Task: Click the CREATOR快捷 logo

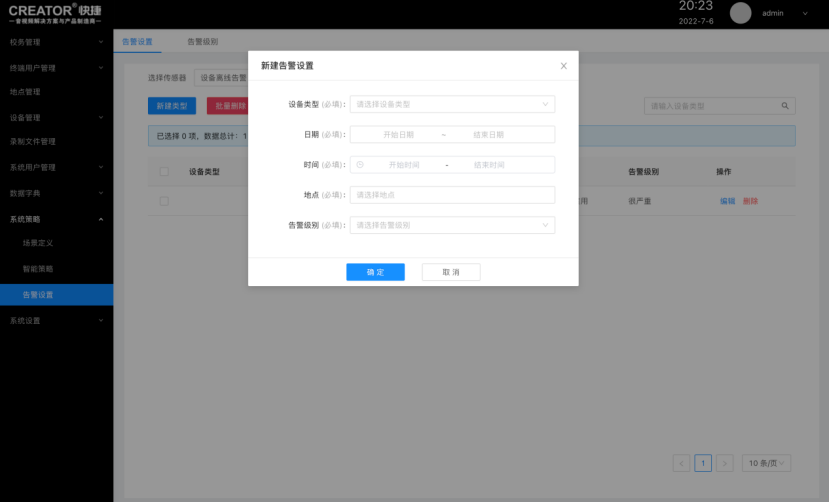Action: (55, 13)
